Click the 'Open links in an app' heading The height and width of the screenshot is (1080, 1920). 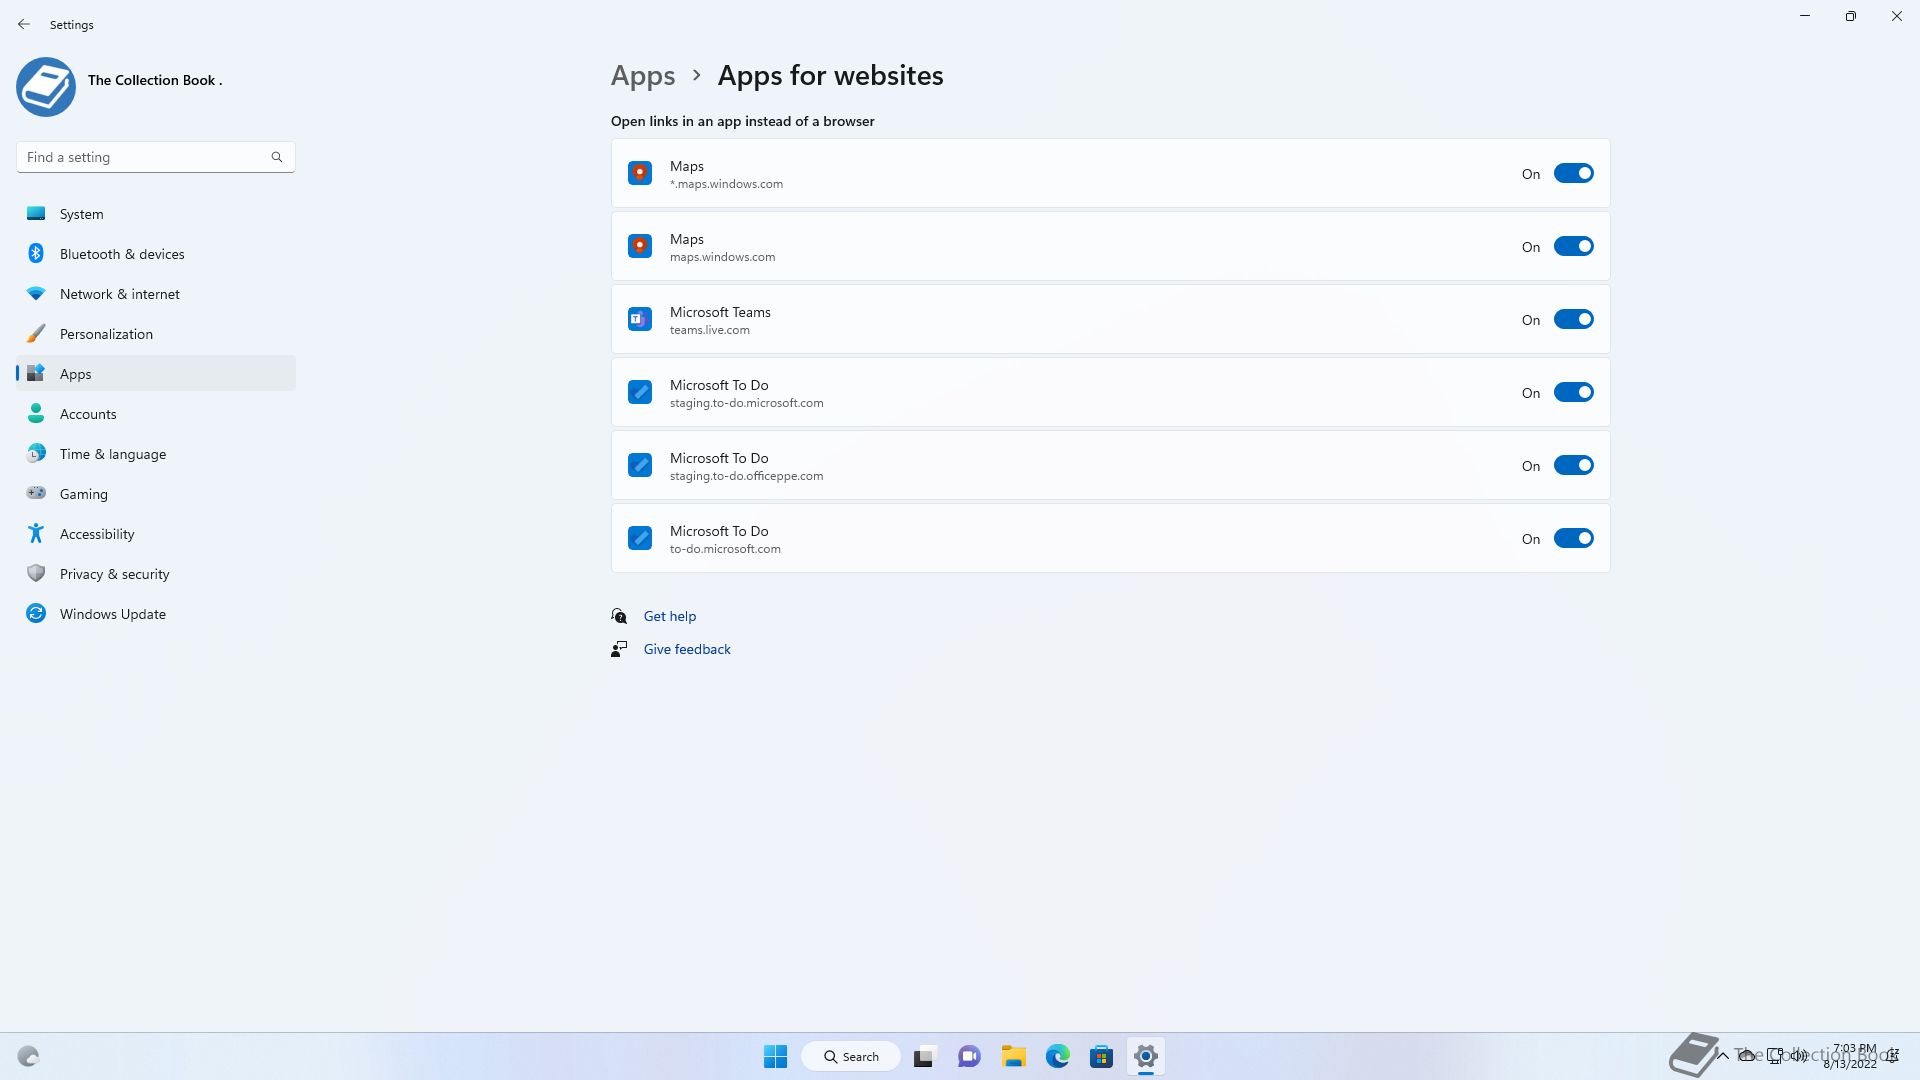pos(742,121)
